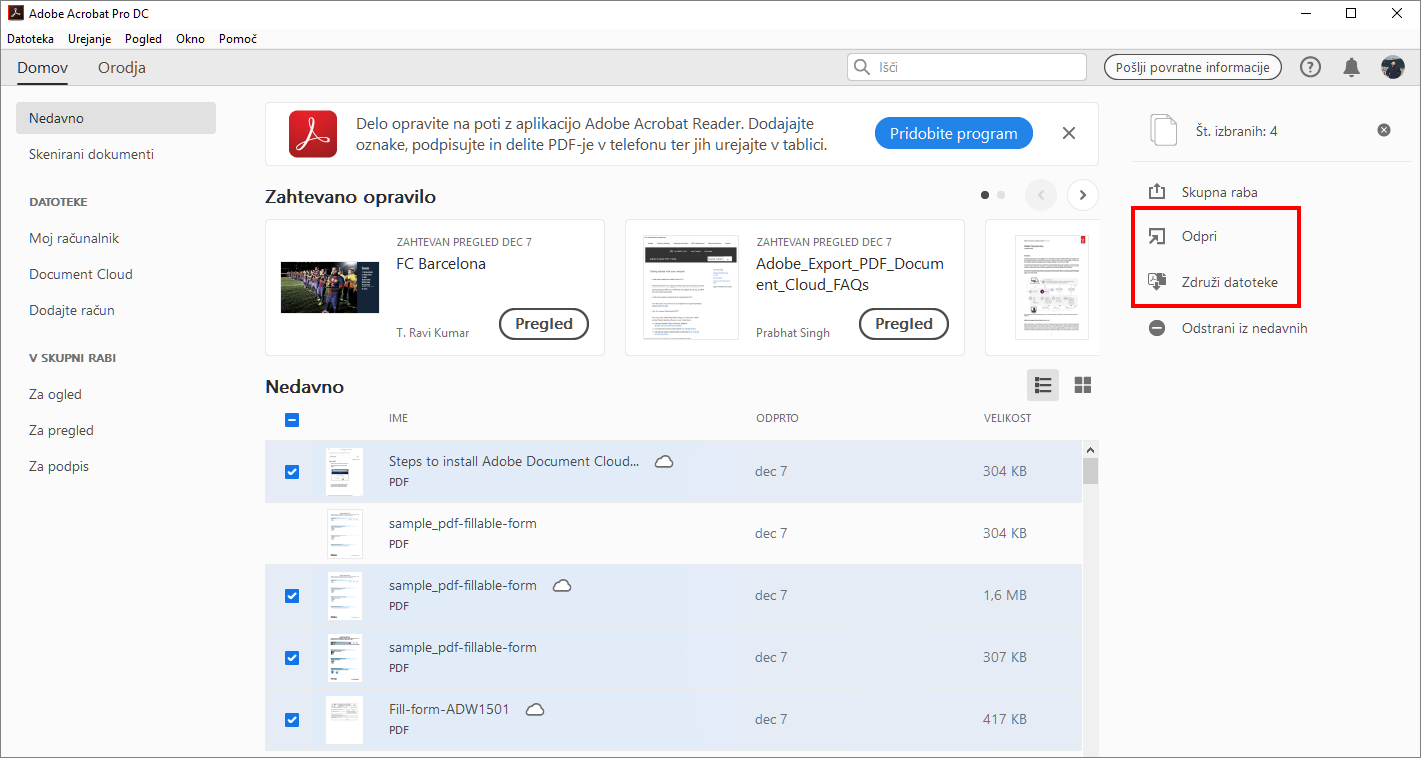Screen dimensions: 1421x758
Task: Click the '417 KB' size value
Action: (x=1005, y=719)
